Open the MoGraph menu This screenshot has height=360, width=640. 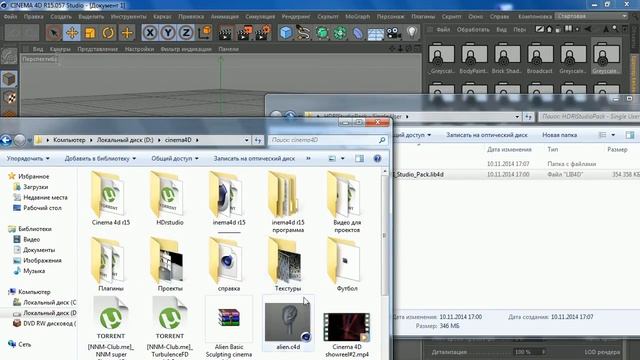pyautogui.click(x=358, y=17)
